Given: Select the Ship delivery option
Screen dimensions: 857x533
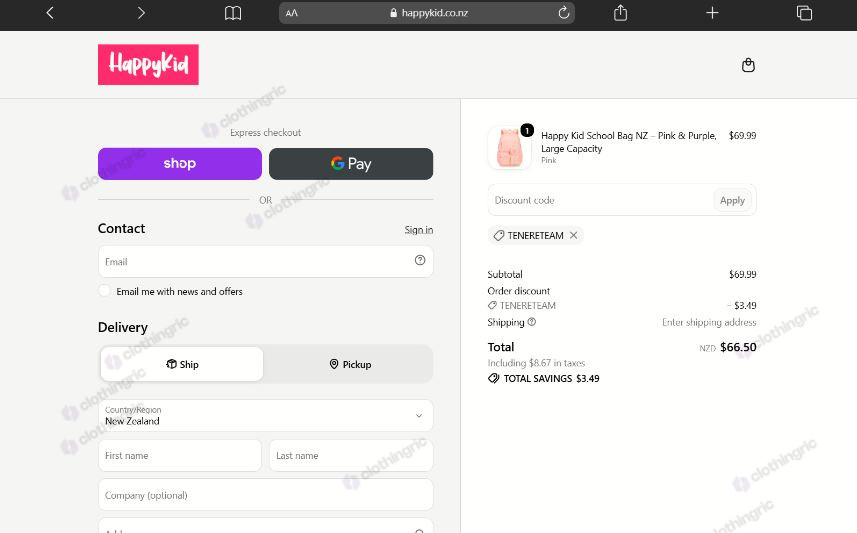Looking at the screenshot, I should 182,364.
